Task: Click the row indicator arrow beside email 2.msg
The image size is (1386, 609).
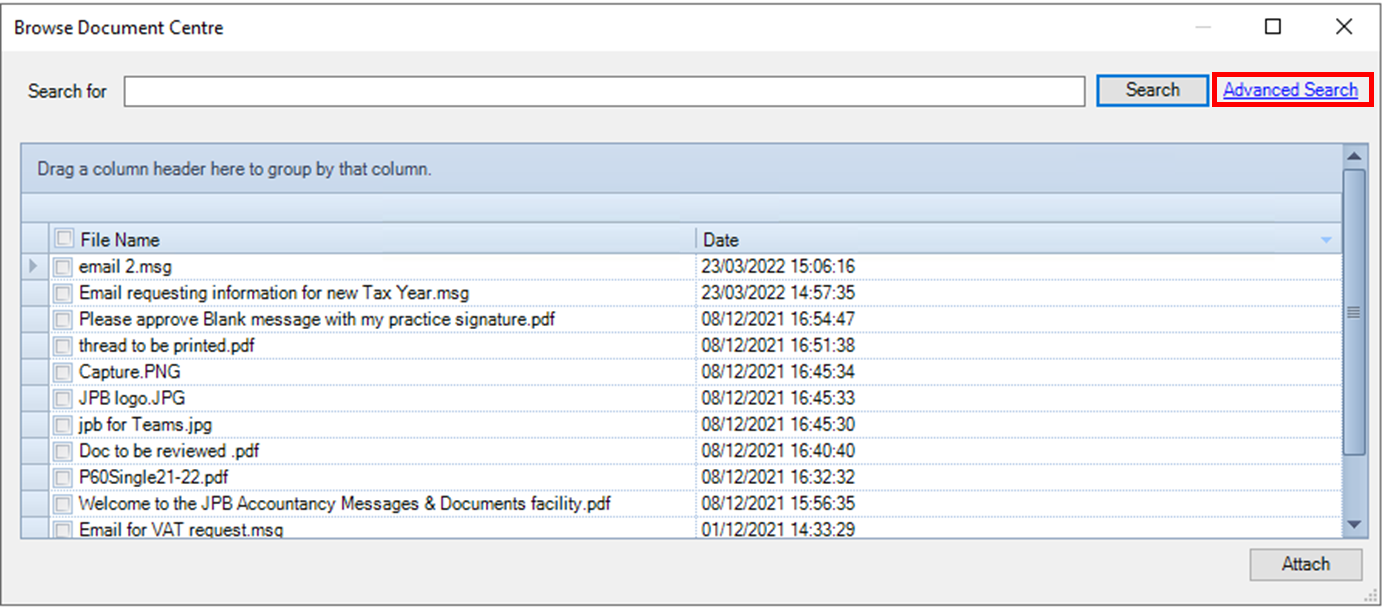Action: [35, 267]
